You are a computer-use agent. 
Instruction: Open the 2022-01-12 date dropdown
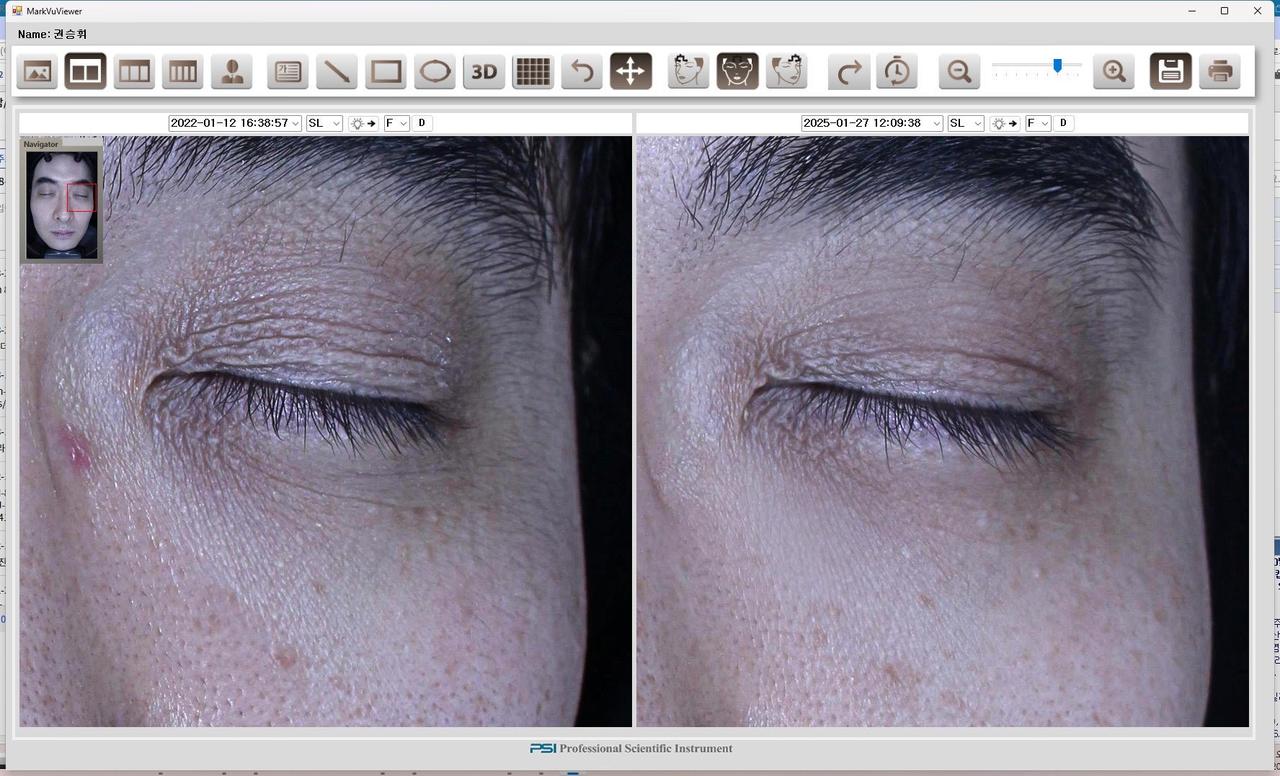coord(235,123)
